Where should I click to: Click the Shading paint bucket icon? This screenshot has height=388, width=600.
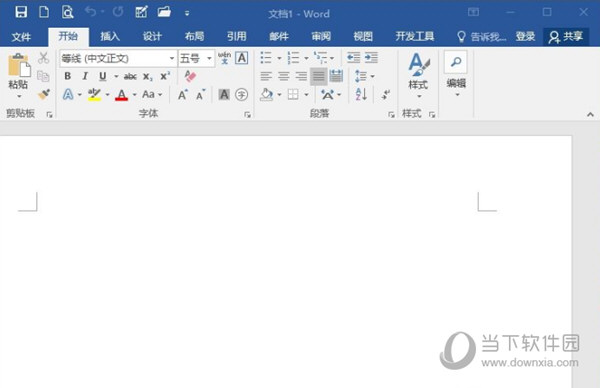click(267, 94)
